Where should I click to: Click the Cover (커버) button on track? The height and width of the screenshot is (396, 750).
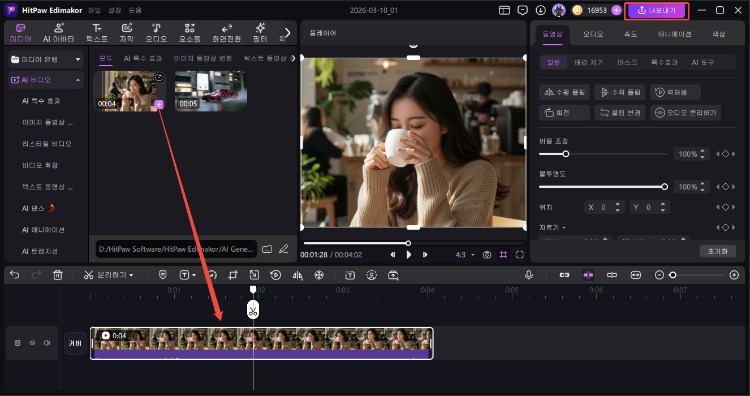75,343
